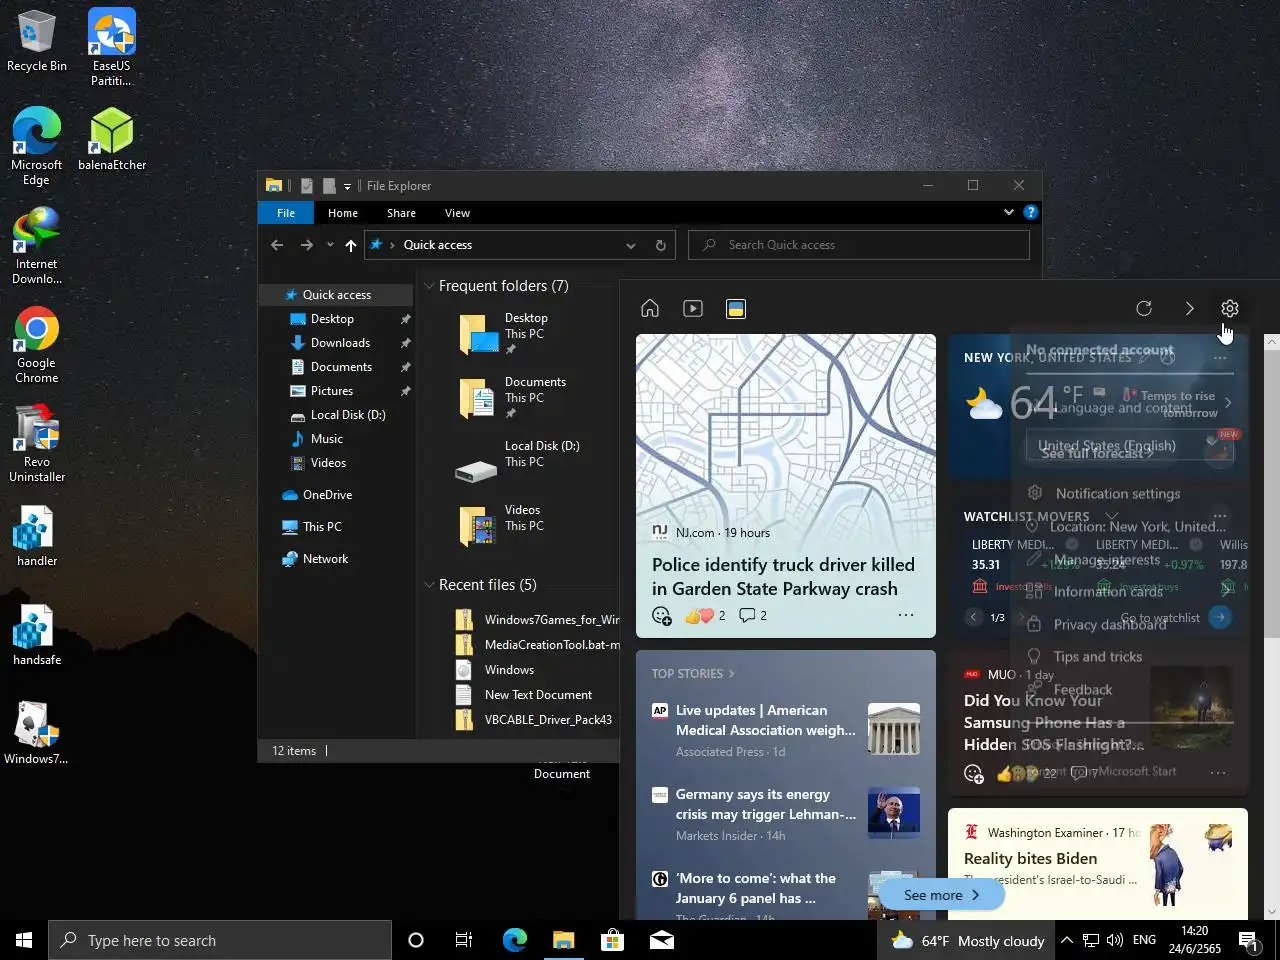Open File Explorer help

(x=1031, y=212)
